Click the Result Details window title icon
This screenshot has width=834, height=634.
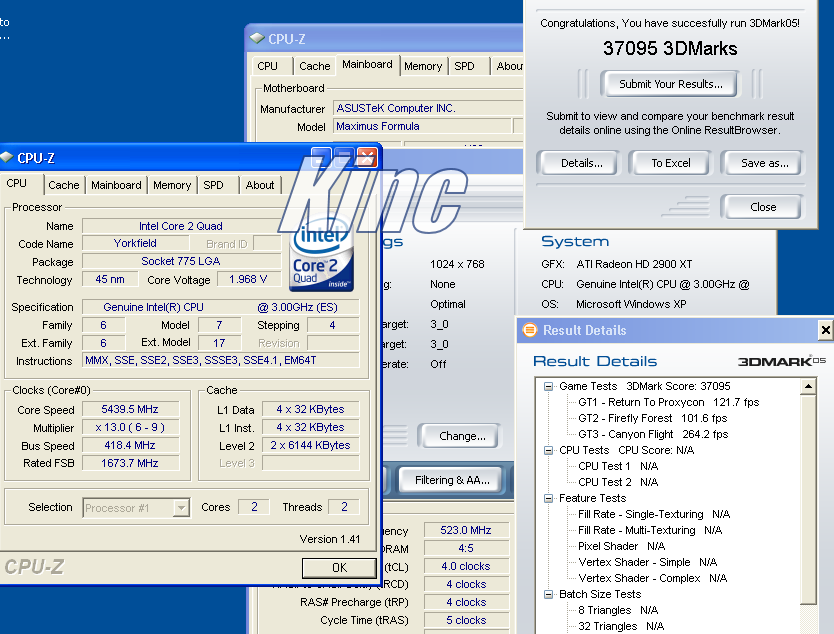click(x=529, y=330)
